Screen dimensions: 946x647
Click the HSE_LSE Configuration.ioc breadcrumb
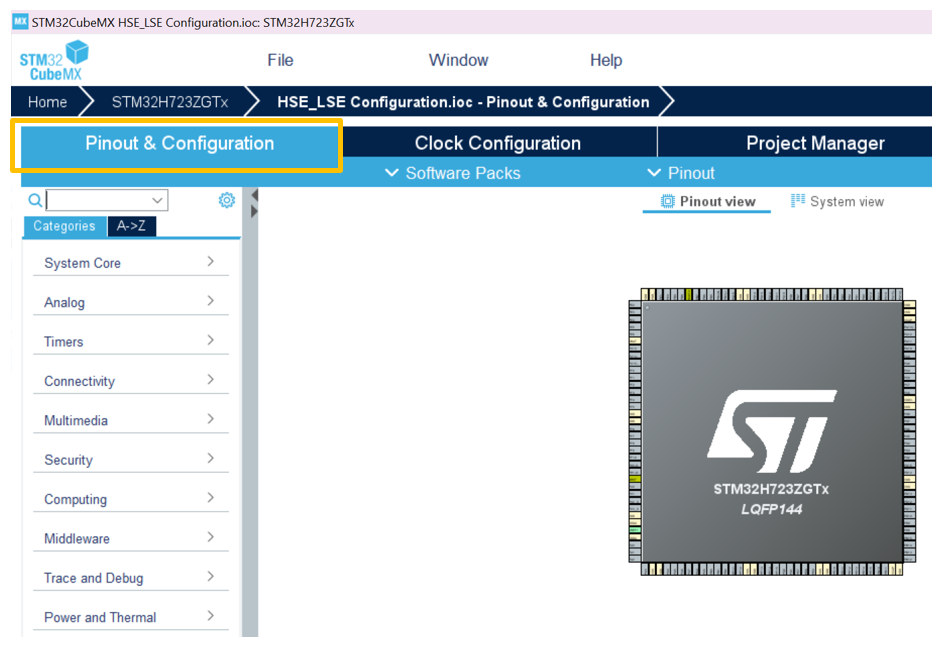[463, 102]
